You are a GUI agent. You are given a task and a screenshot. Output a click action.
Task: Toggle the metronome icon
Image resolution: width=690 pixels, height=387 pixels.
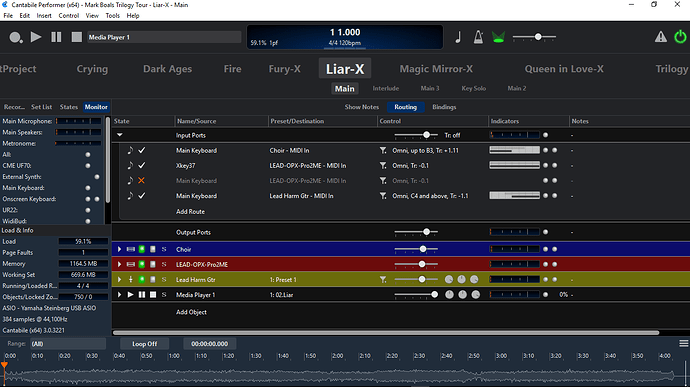click(478, 37)
